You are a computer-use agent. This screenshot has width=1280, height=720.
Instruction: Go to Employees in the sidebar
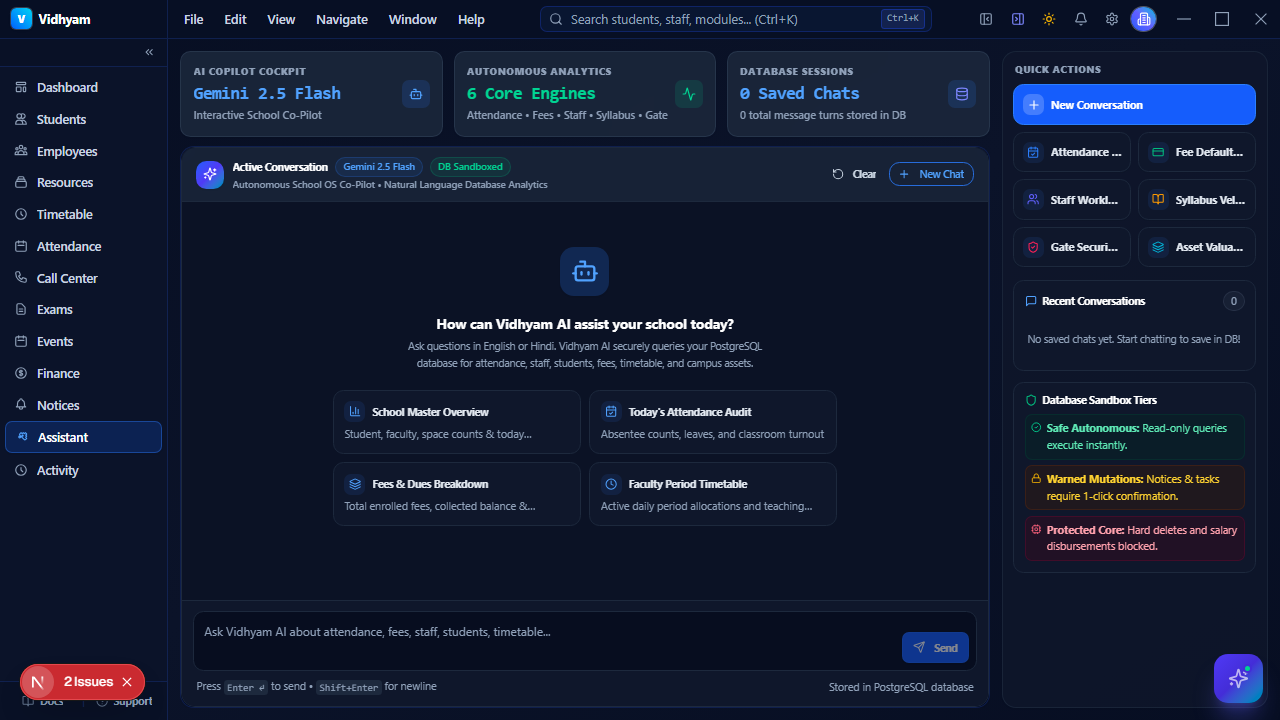[83, 151]
